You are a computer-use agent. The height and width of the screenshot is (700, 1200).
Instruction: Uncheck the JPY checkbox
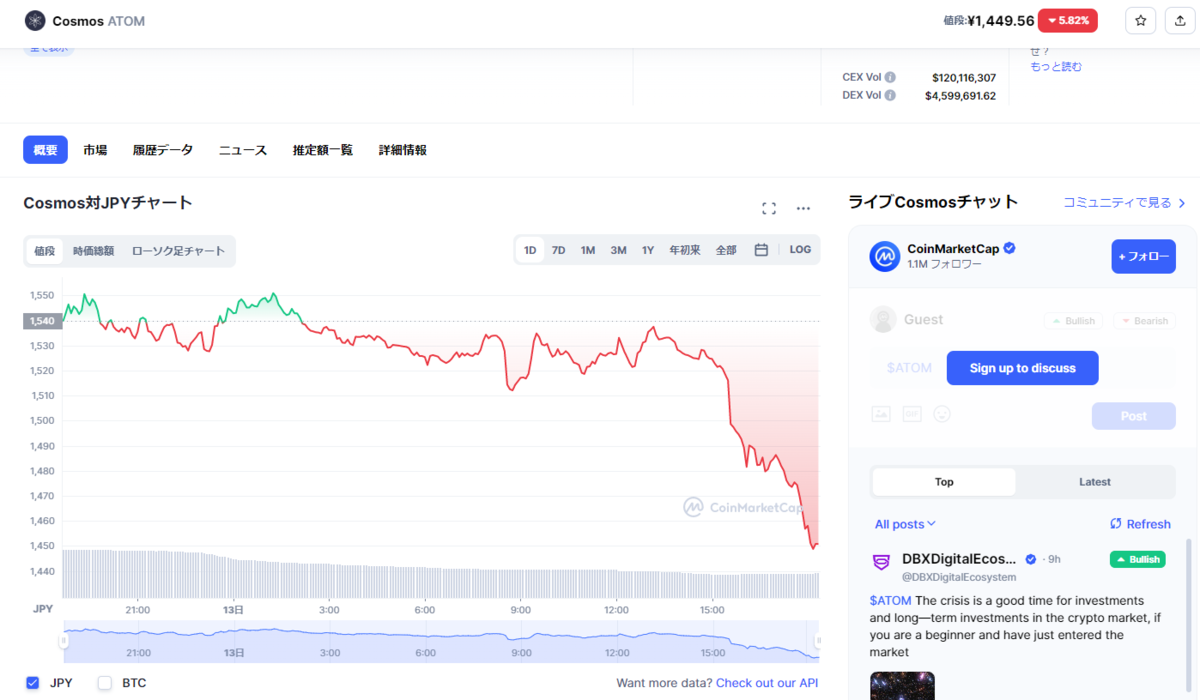[33, 683]
